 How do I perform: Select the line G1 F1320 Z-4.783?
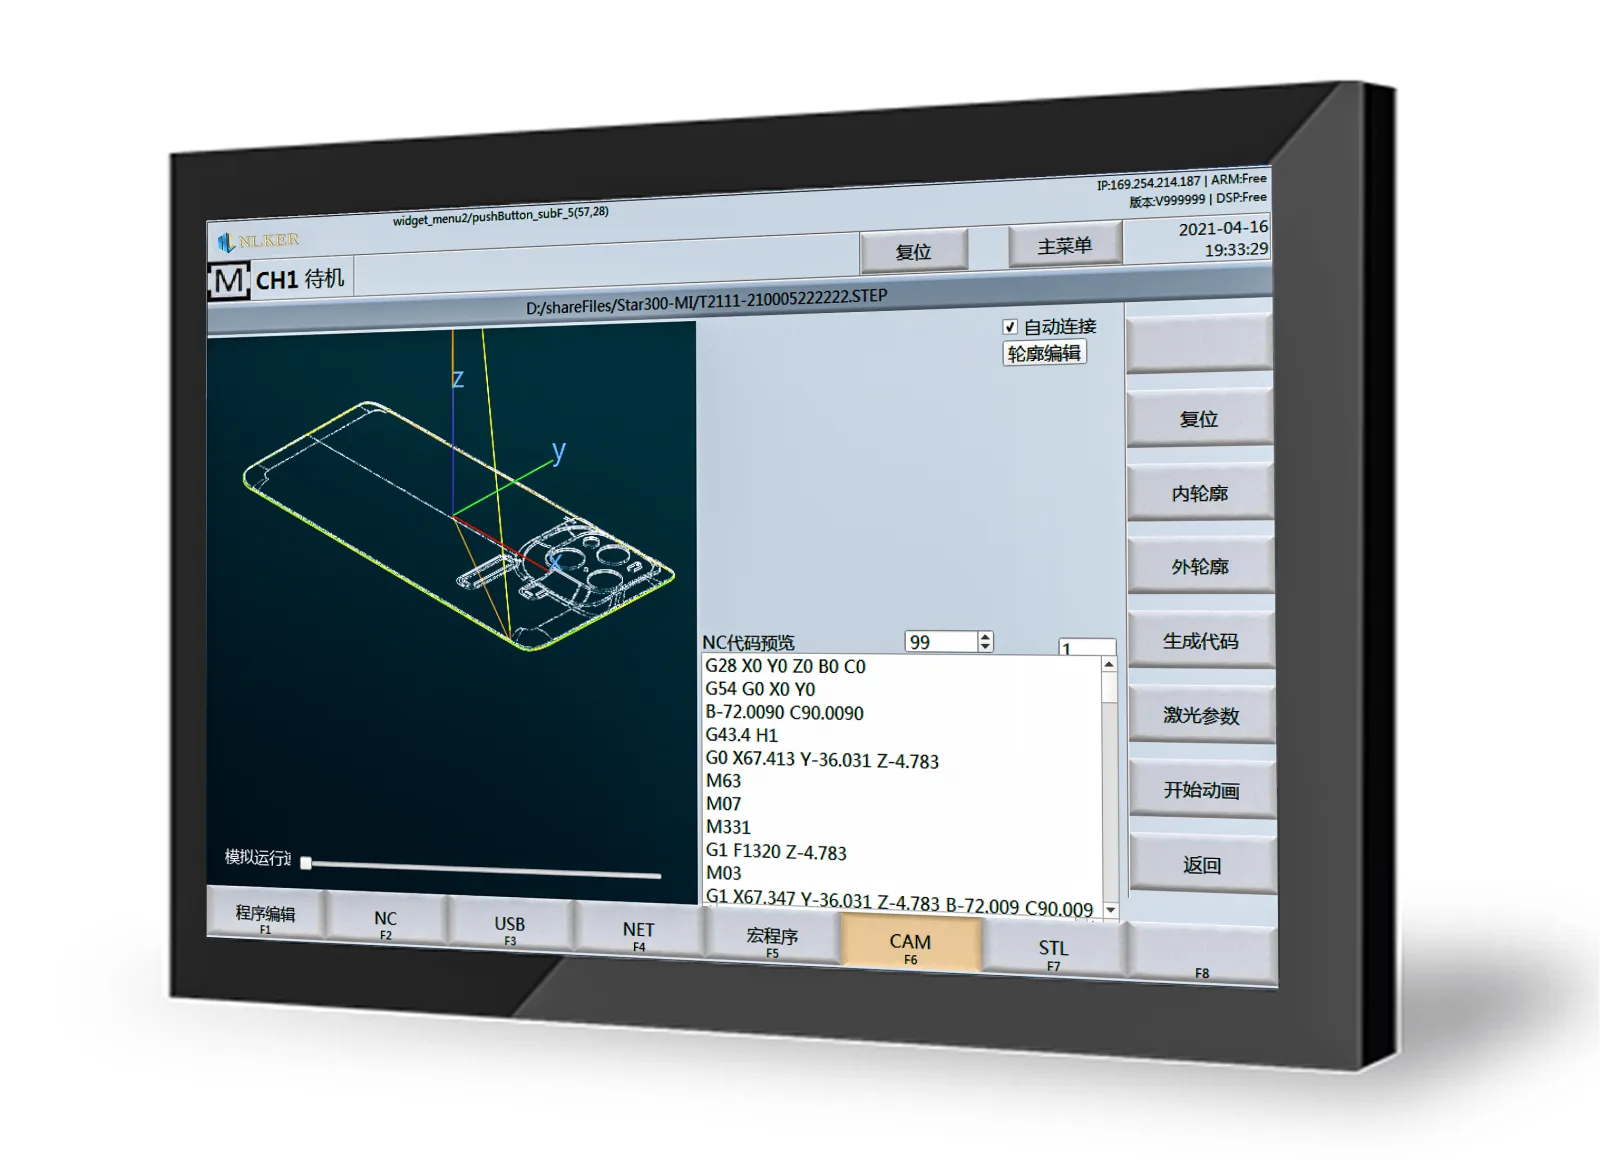776,851
